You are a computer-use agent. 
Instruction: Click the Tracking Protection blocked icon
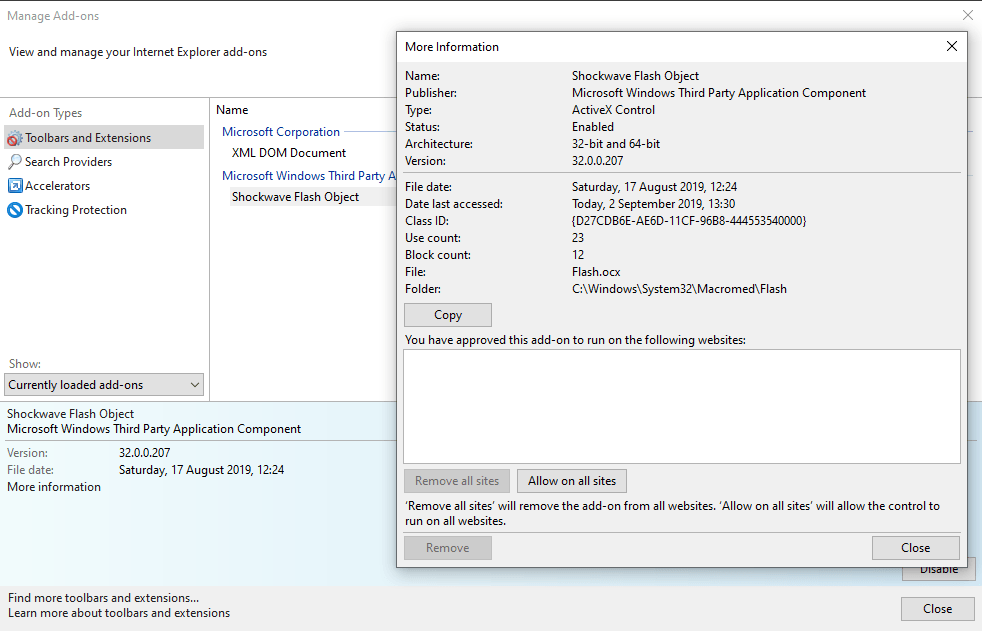(15, 210)
